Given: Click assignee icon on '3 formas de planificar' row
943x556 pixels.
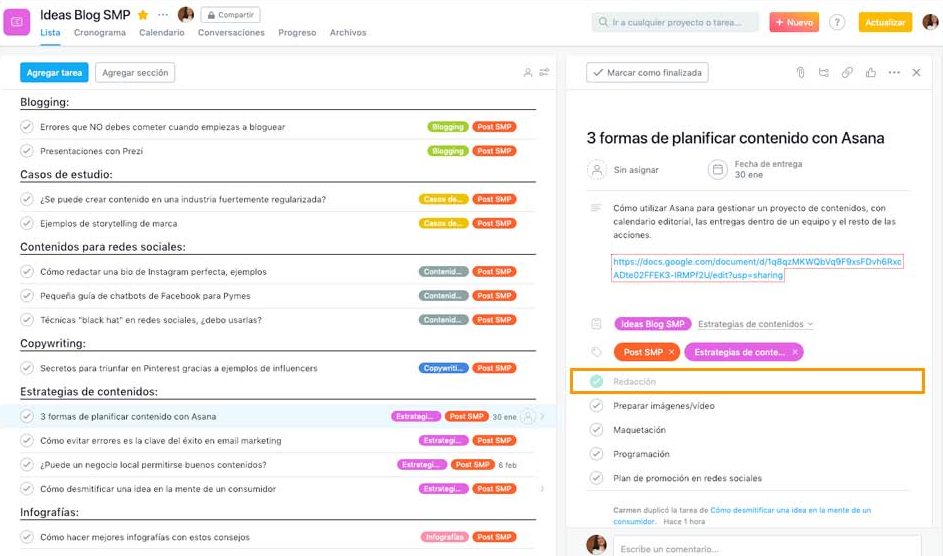Looking at the screenshot, I should coord(527,417).
